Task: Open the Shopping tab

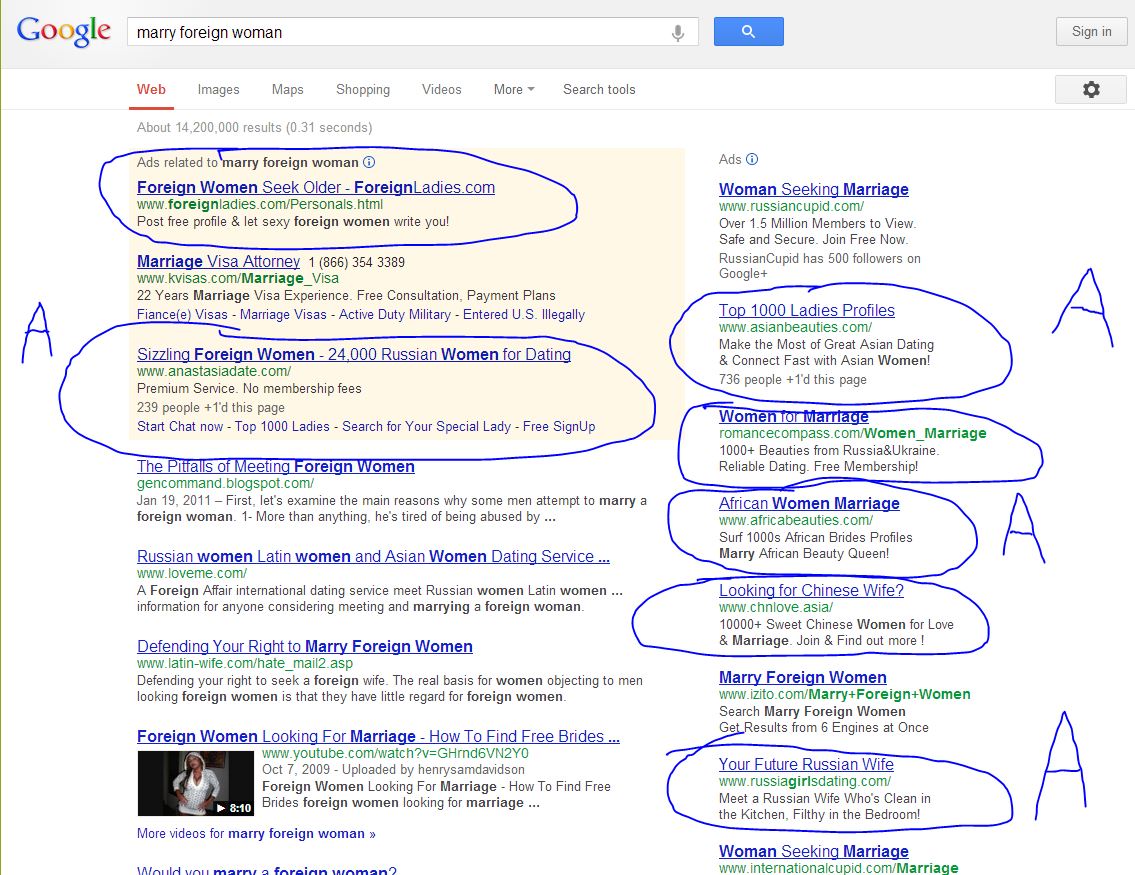Action: (x=363, y=90)
